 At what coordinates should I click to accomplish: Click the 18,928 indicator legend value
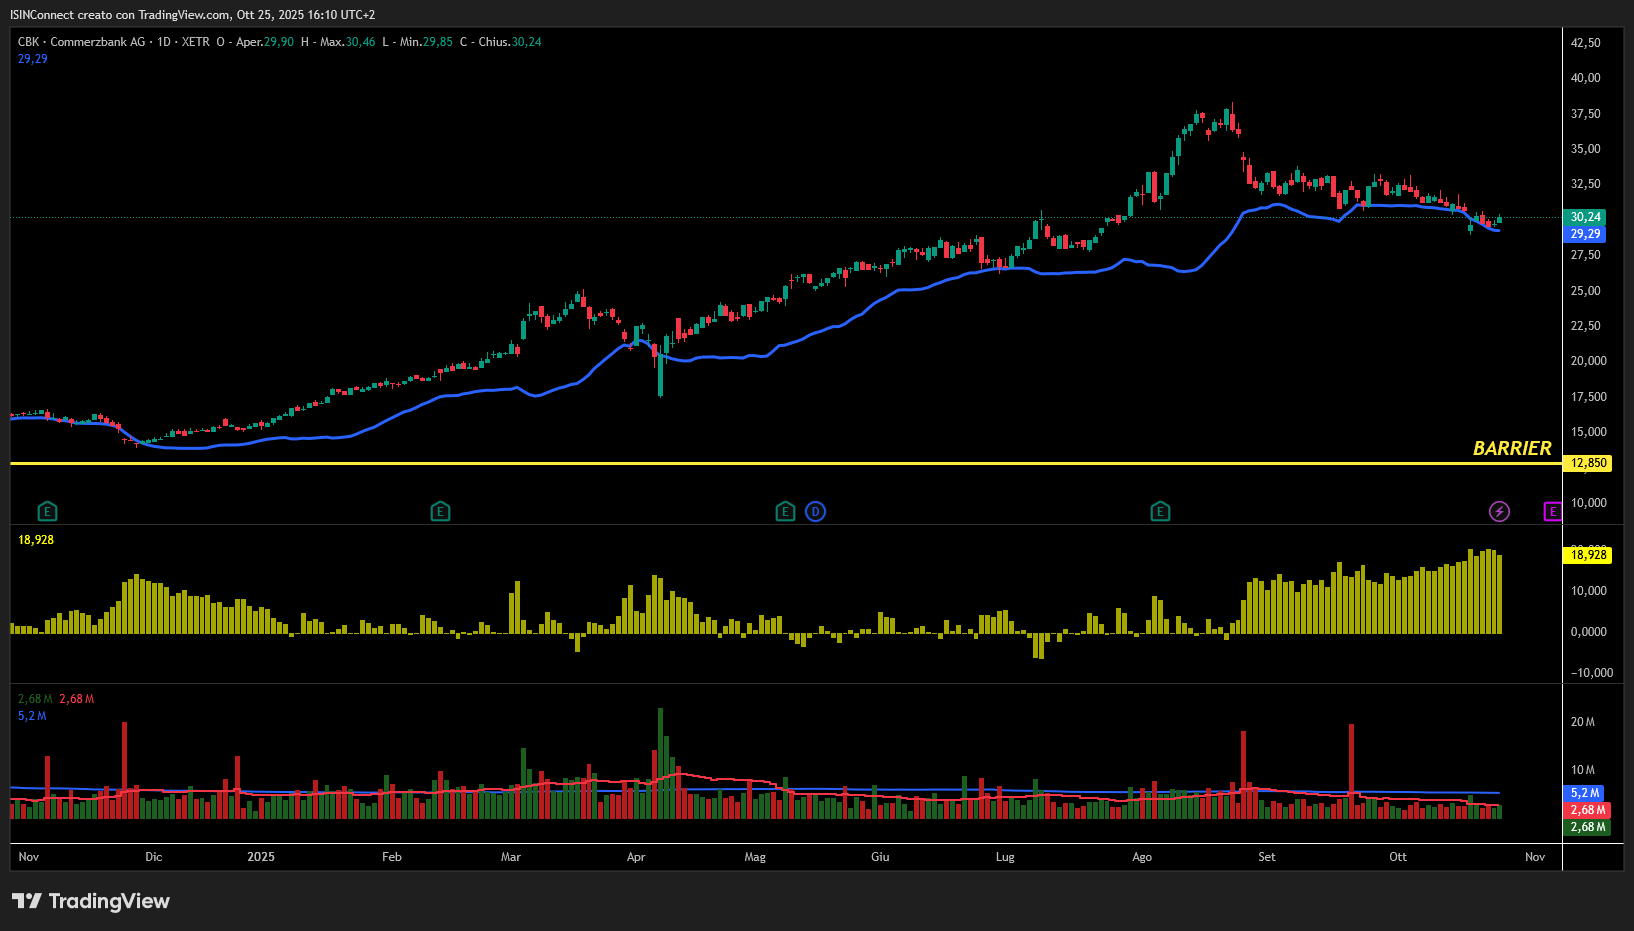(x=36, y=540)
